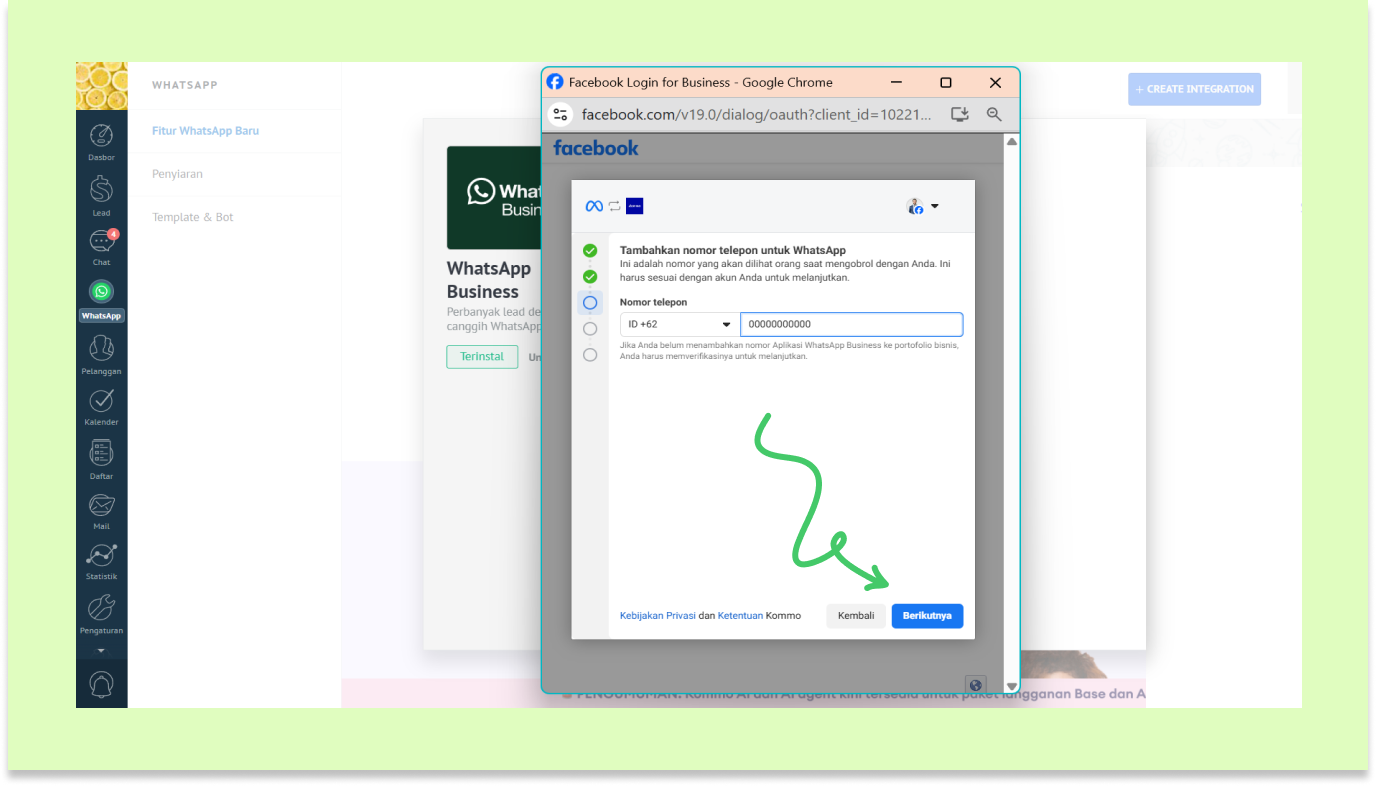
Task: Select Template & Bot menu item
Action: pyautogui.click(x=193, y=217)
